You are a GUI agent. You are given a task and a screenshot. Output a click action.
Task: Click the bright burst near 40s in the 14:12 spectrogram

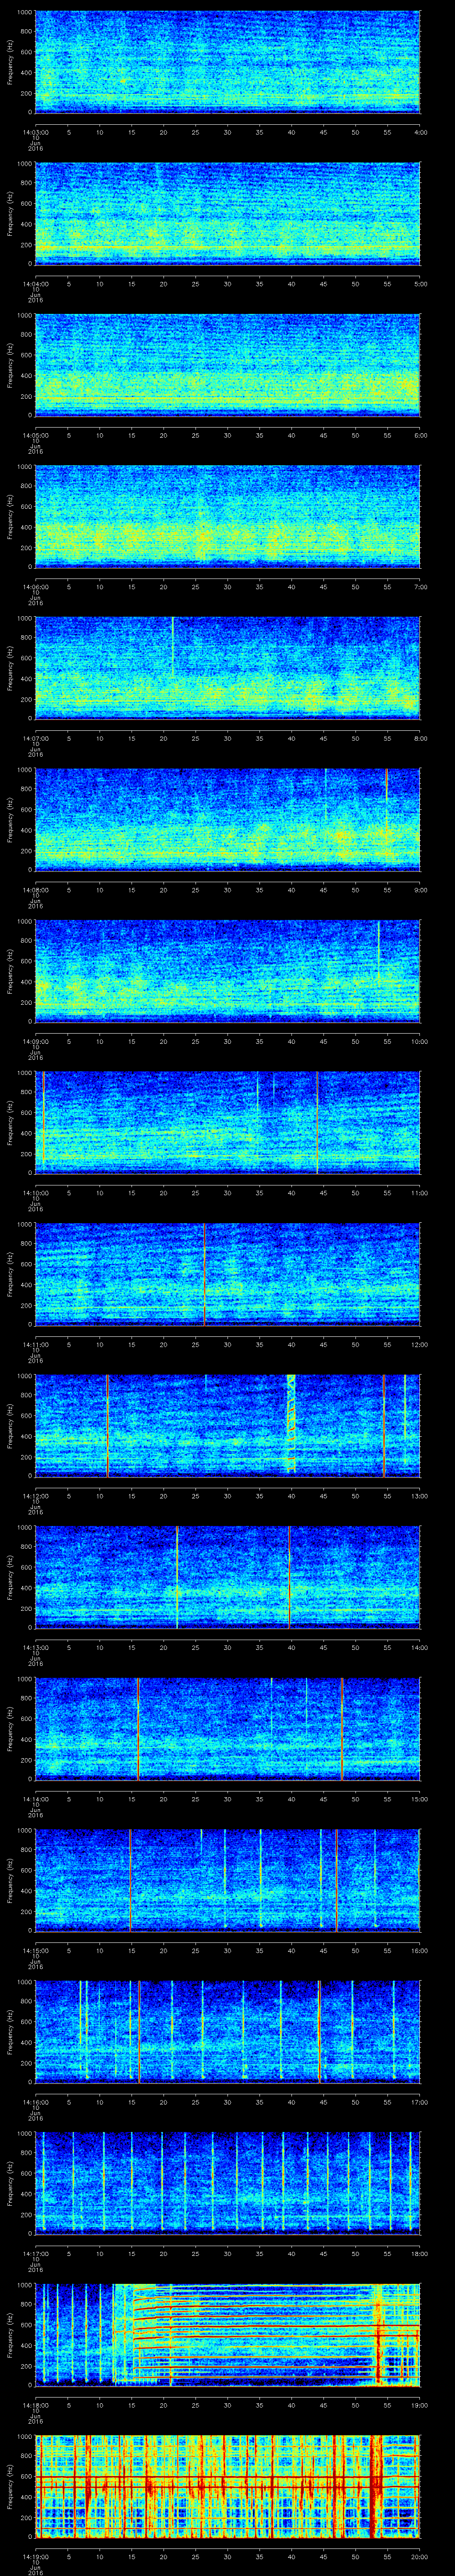(x=291, y=1425)
